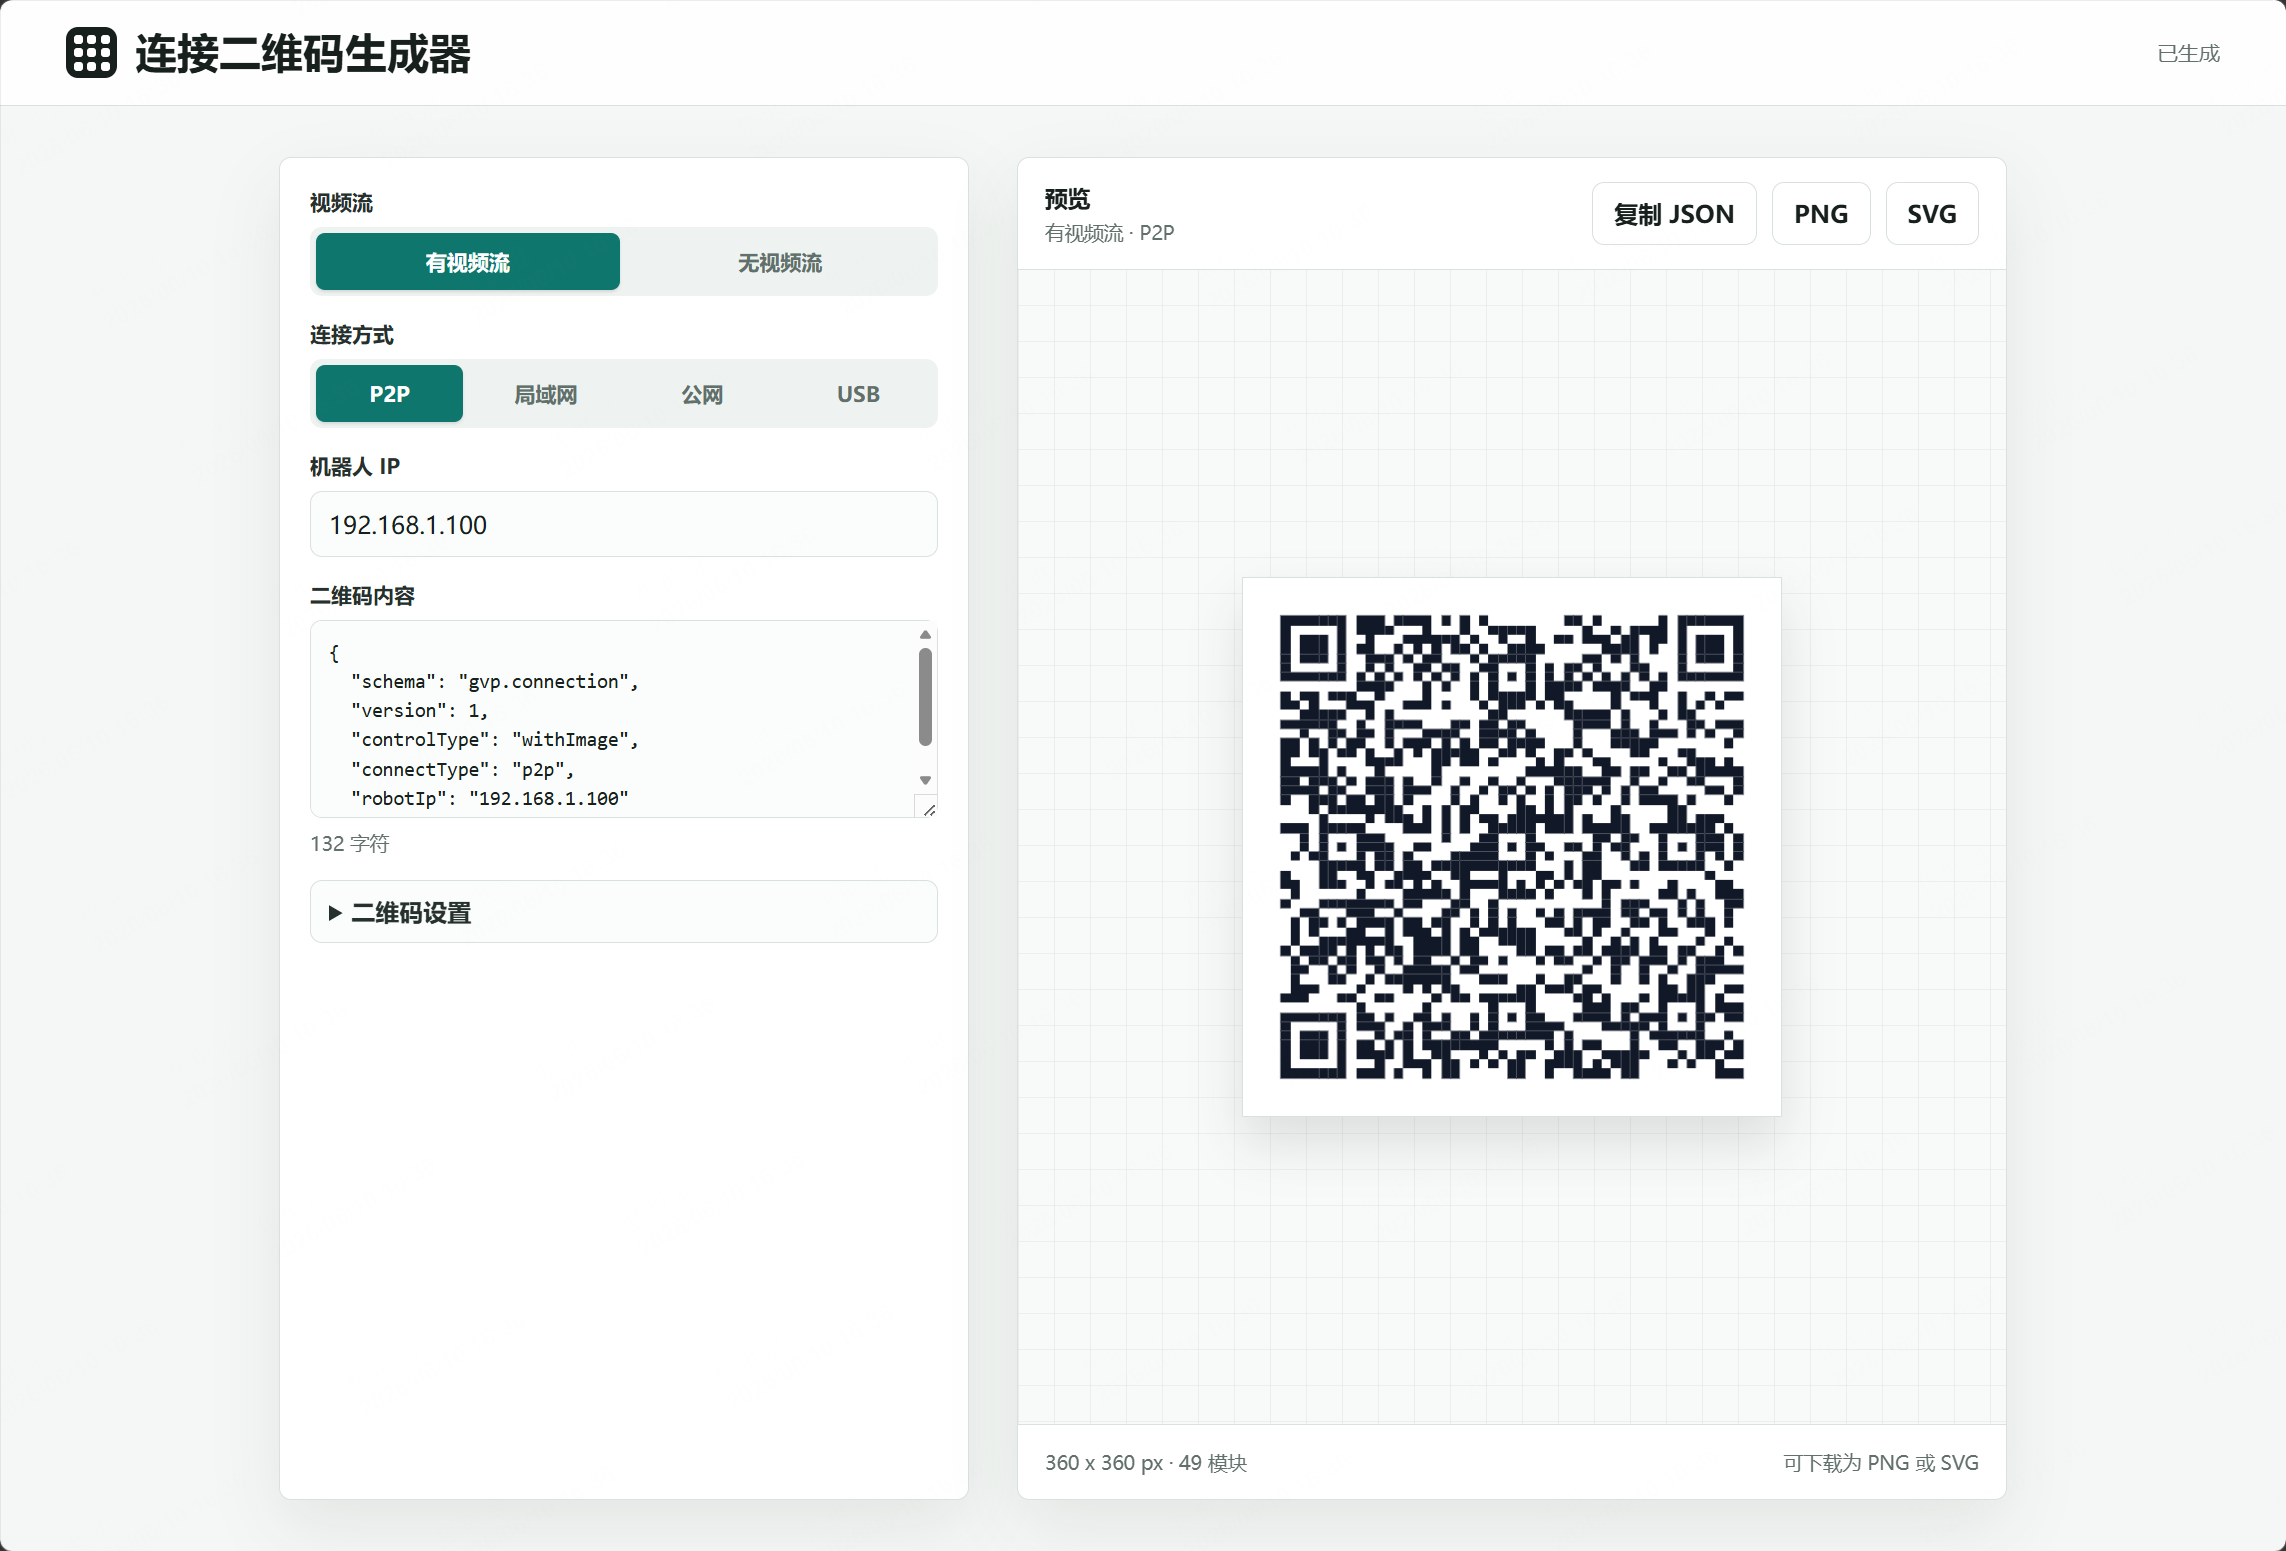Click the textarea resize handle corner
This screenshot has height=1551, width=2286.
tap(927, 808)
